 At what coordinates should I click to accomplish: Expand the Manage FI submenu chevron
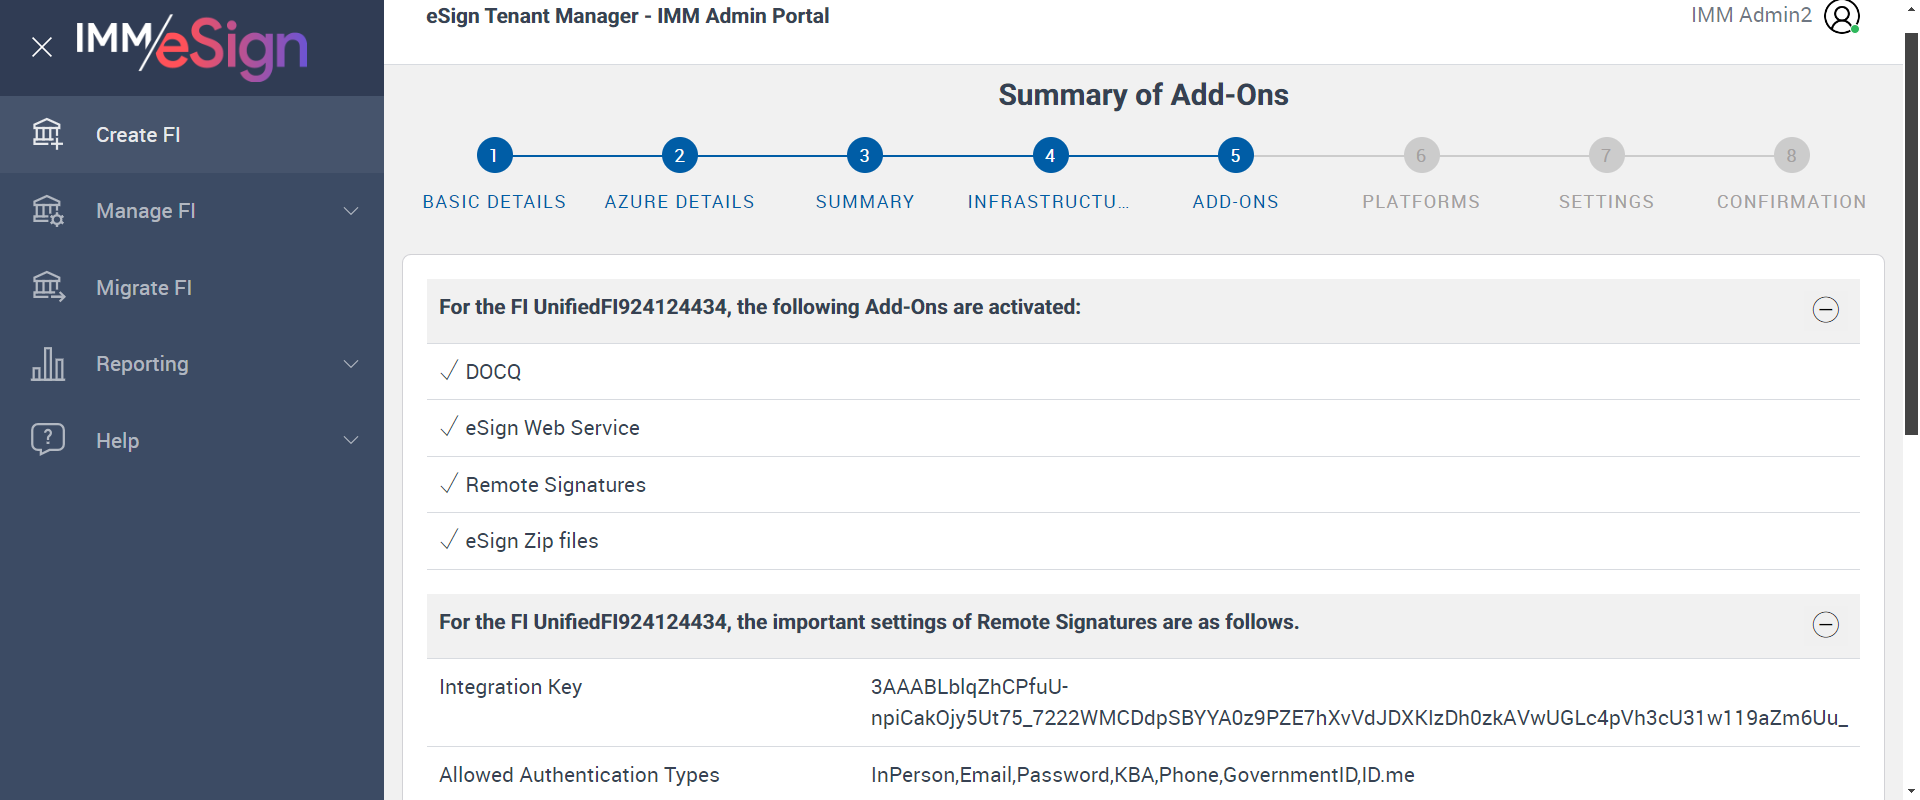[x=351, y=211]
